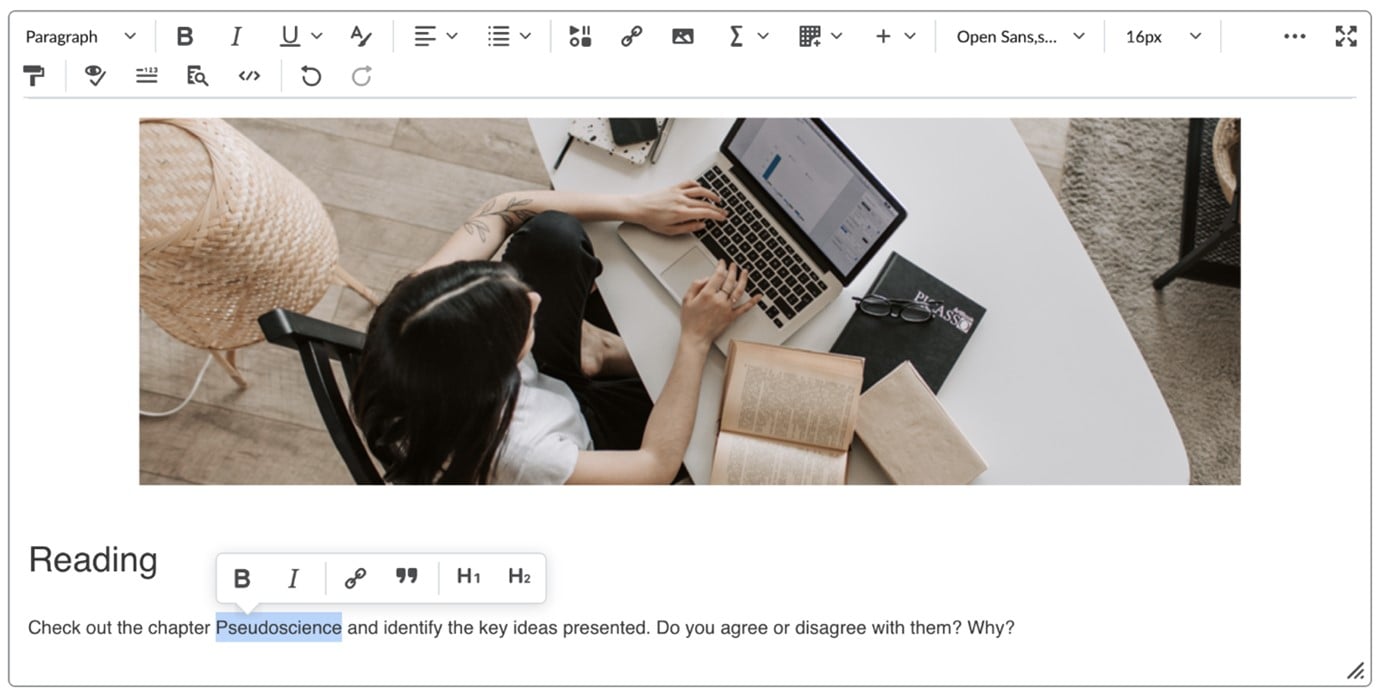
Task: Click the plus insert-other icon
Action: (883, 37)
